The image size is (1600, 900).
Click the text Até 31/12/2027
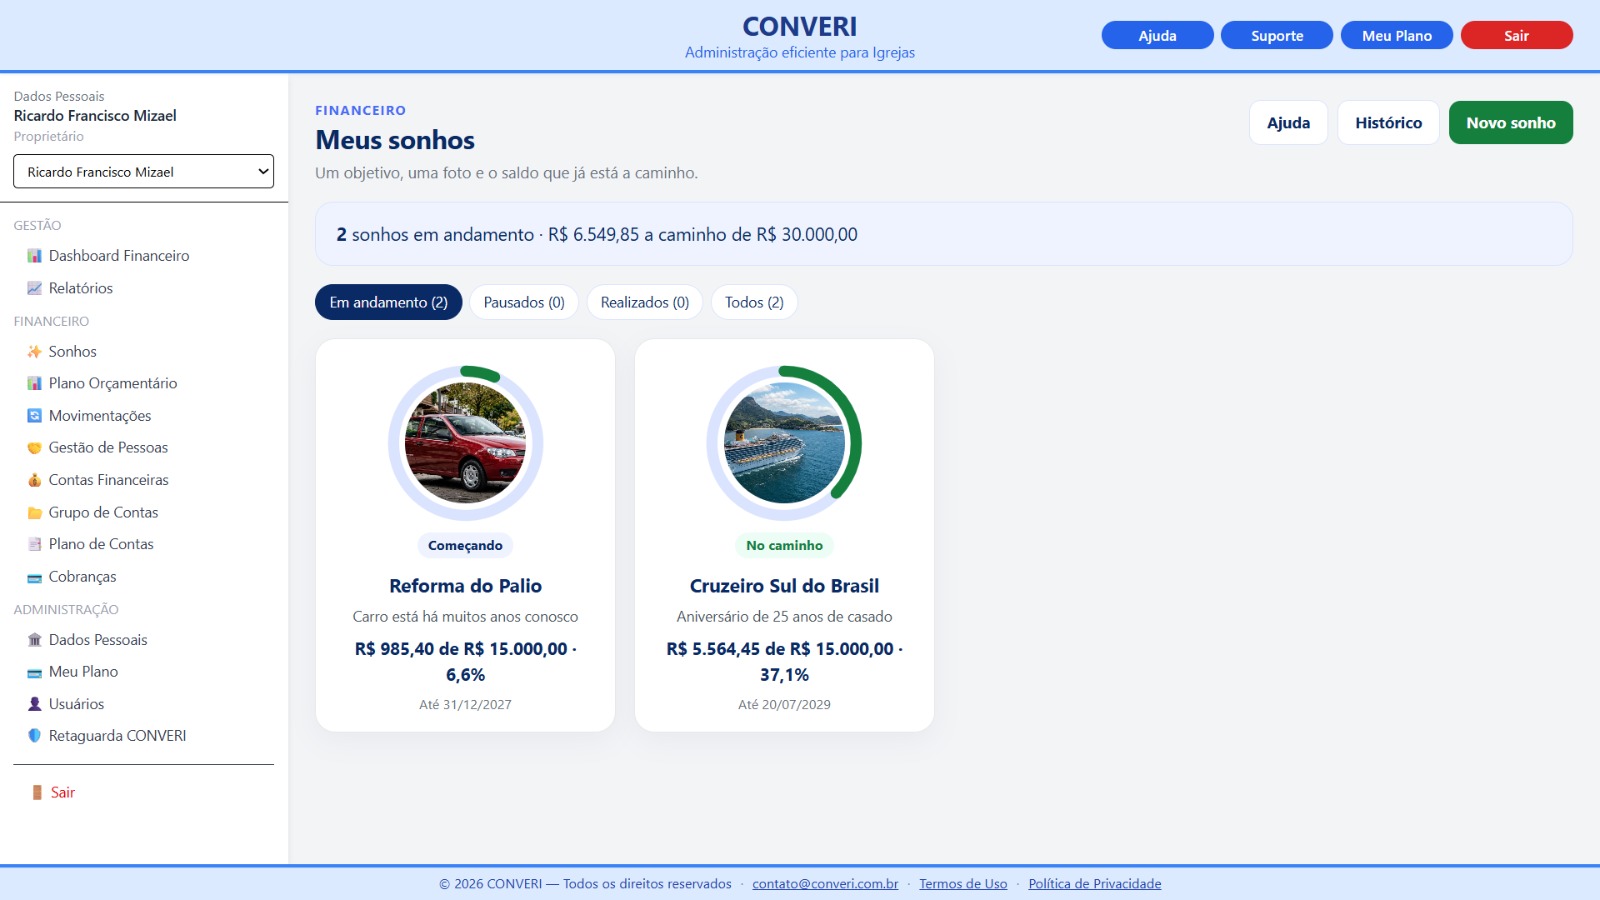click(465, 704)
